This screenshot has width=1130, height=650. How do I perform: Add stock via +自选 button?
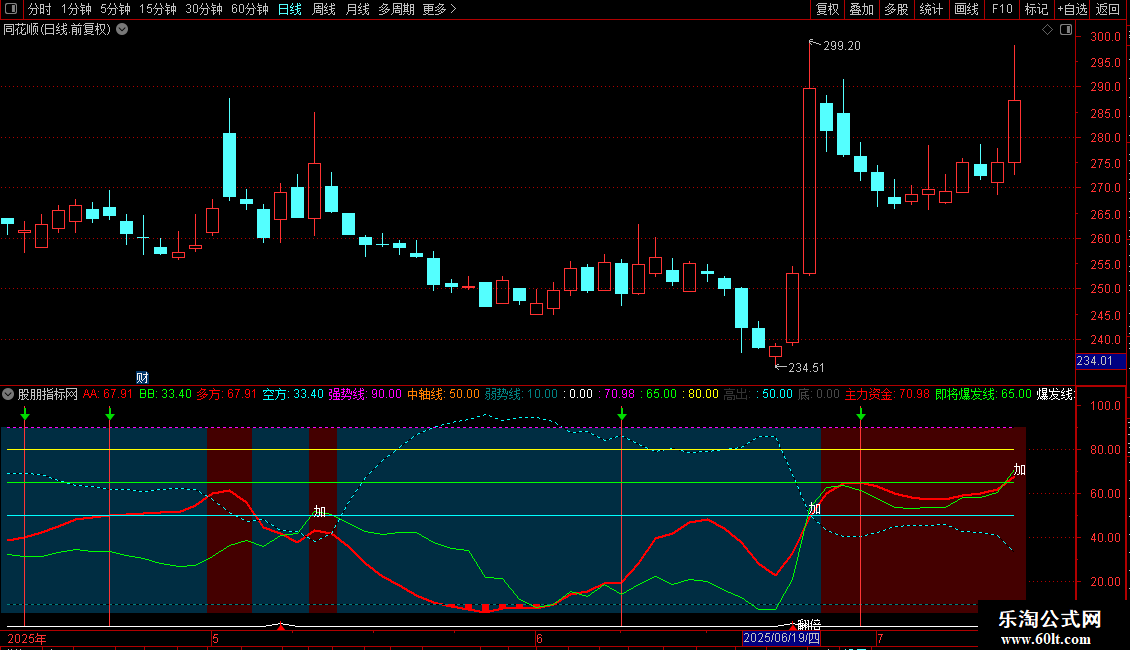(1072, 9)
